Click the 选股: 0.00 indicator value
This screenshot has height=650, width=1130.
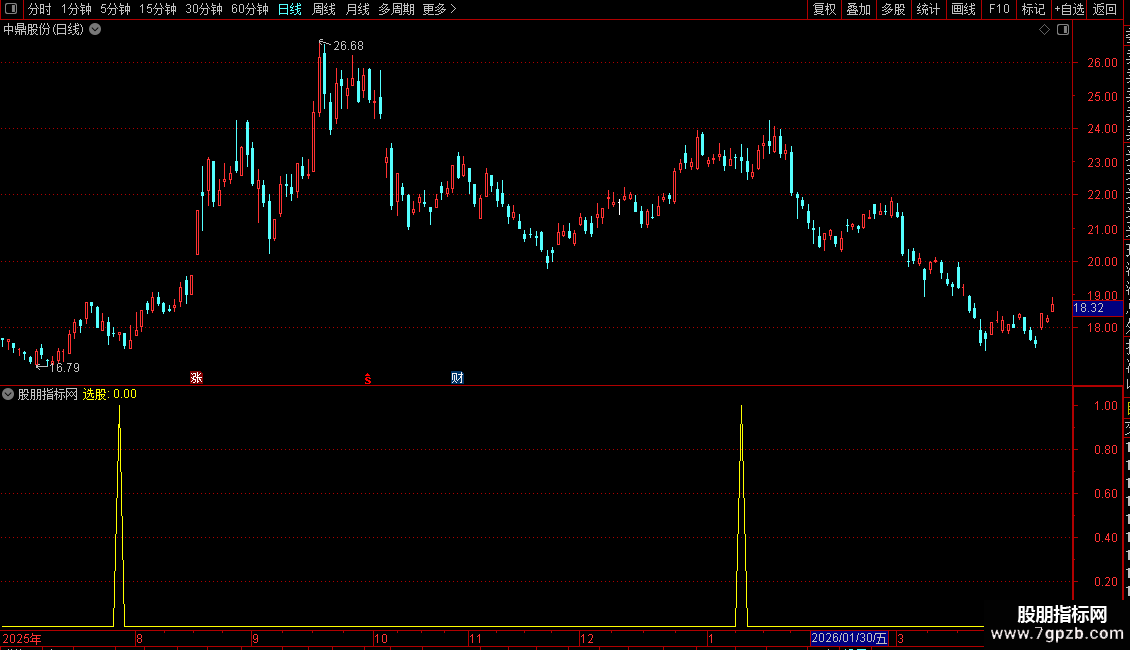click(x=110, y=394)
